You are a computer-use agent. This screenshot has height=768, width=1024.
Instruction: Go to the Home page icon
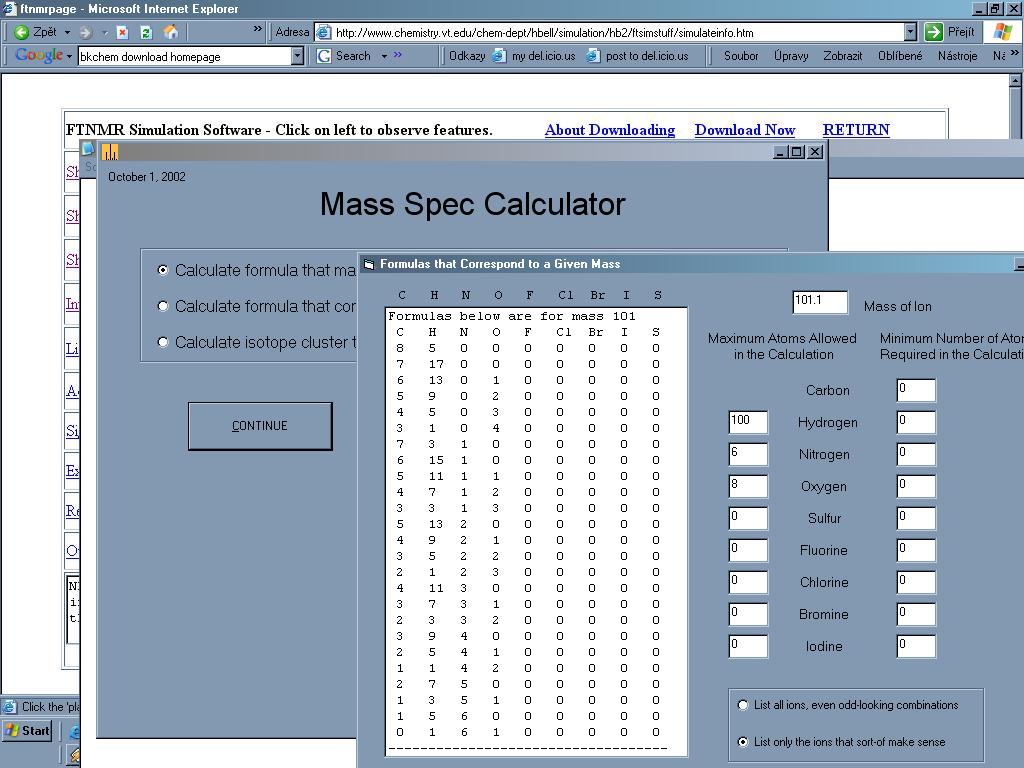(171, 32)
